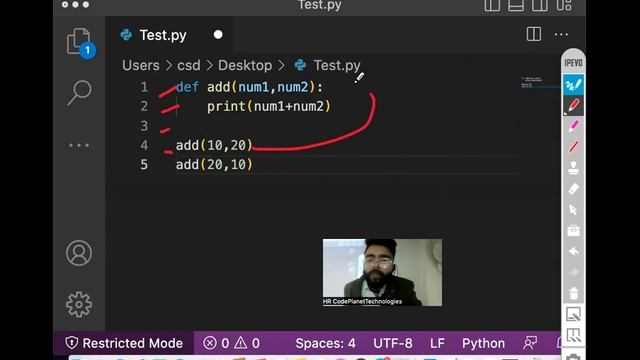Toggle primary side bar from title bar
This screenshot has width=640, height=360.
(492, 5)
